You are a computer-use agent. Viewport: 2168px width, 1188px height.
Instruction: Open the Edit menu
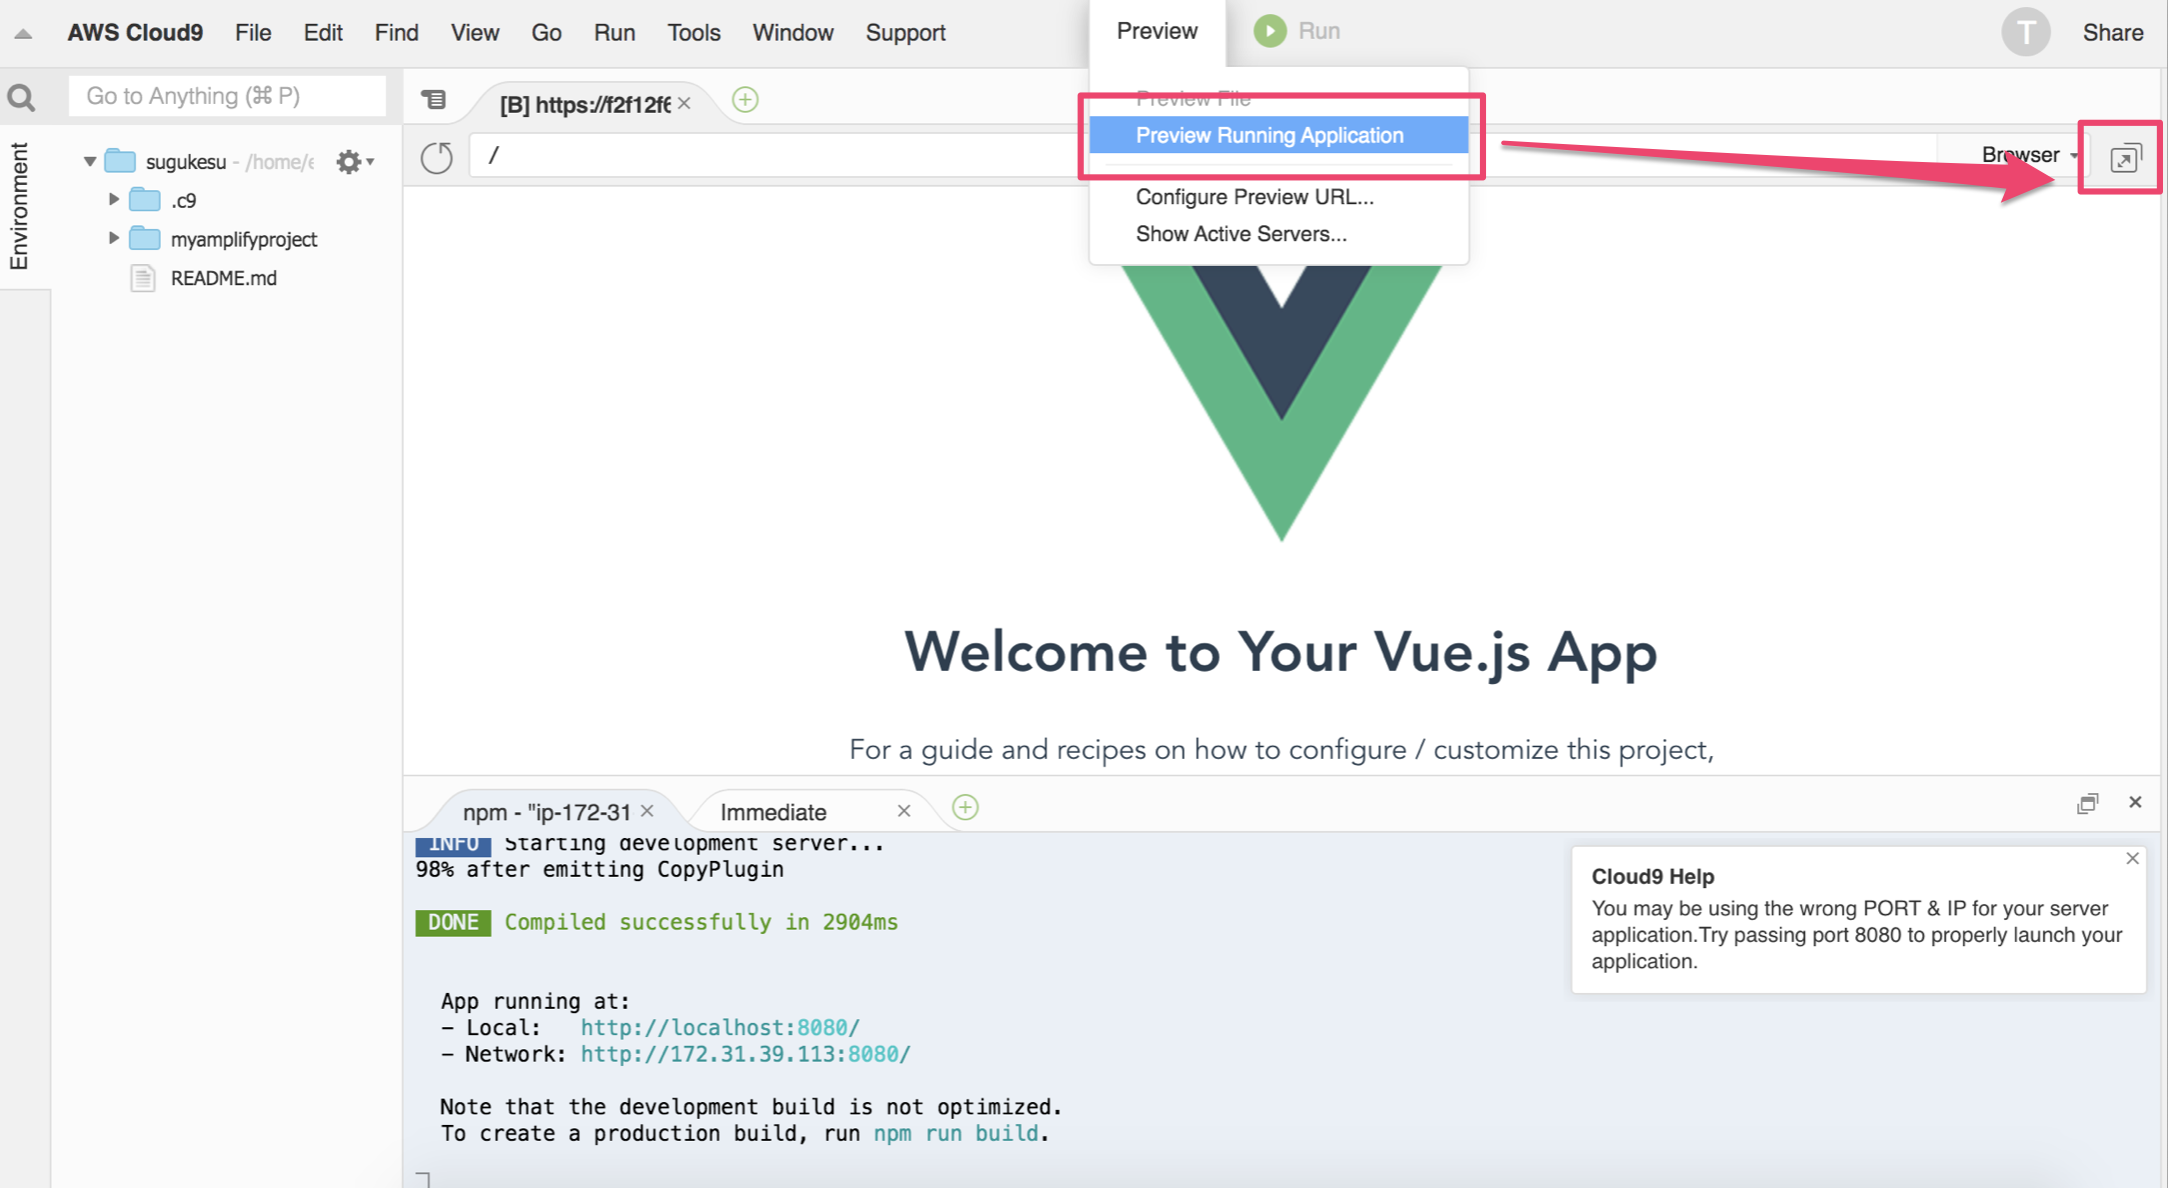(x=323, y=33)
